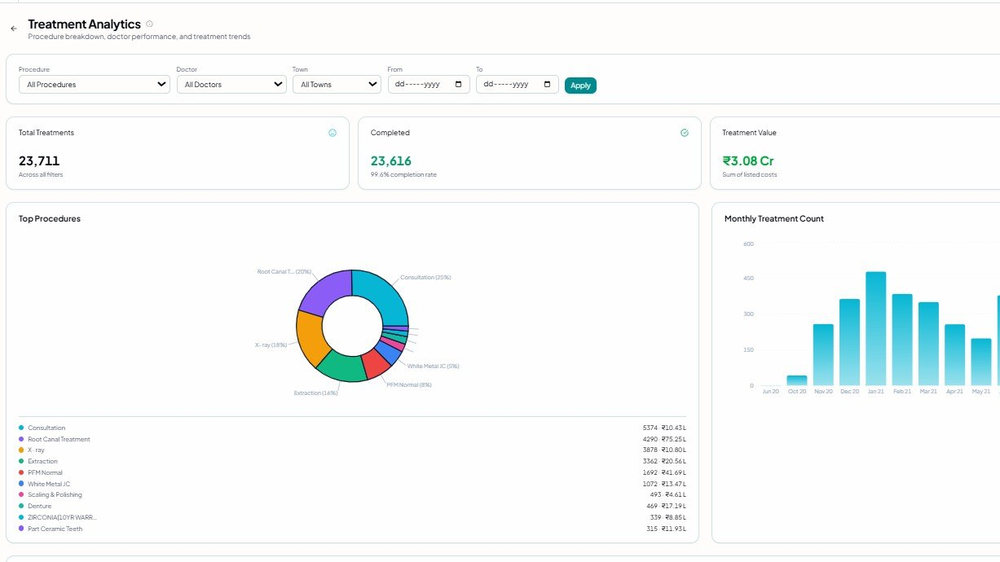Click the Apply filter button
1000x562 pixels.
(580, 85)
